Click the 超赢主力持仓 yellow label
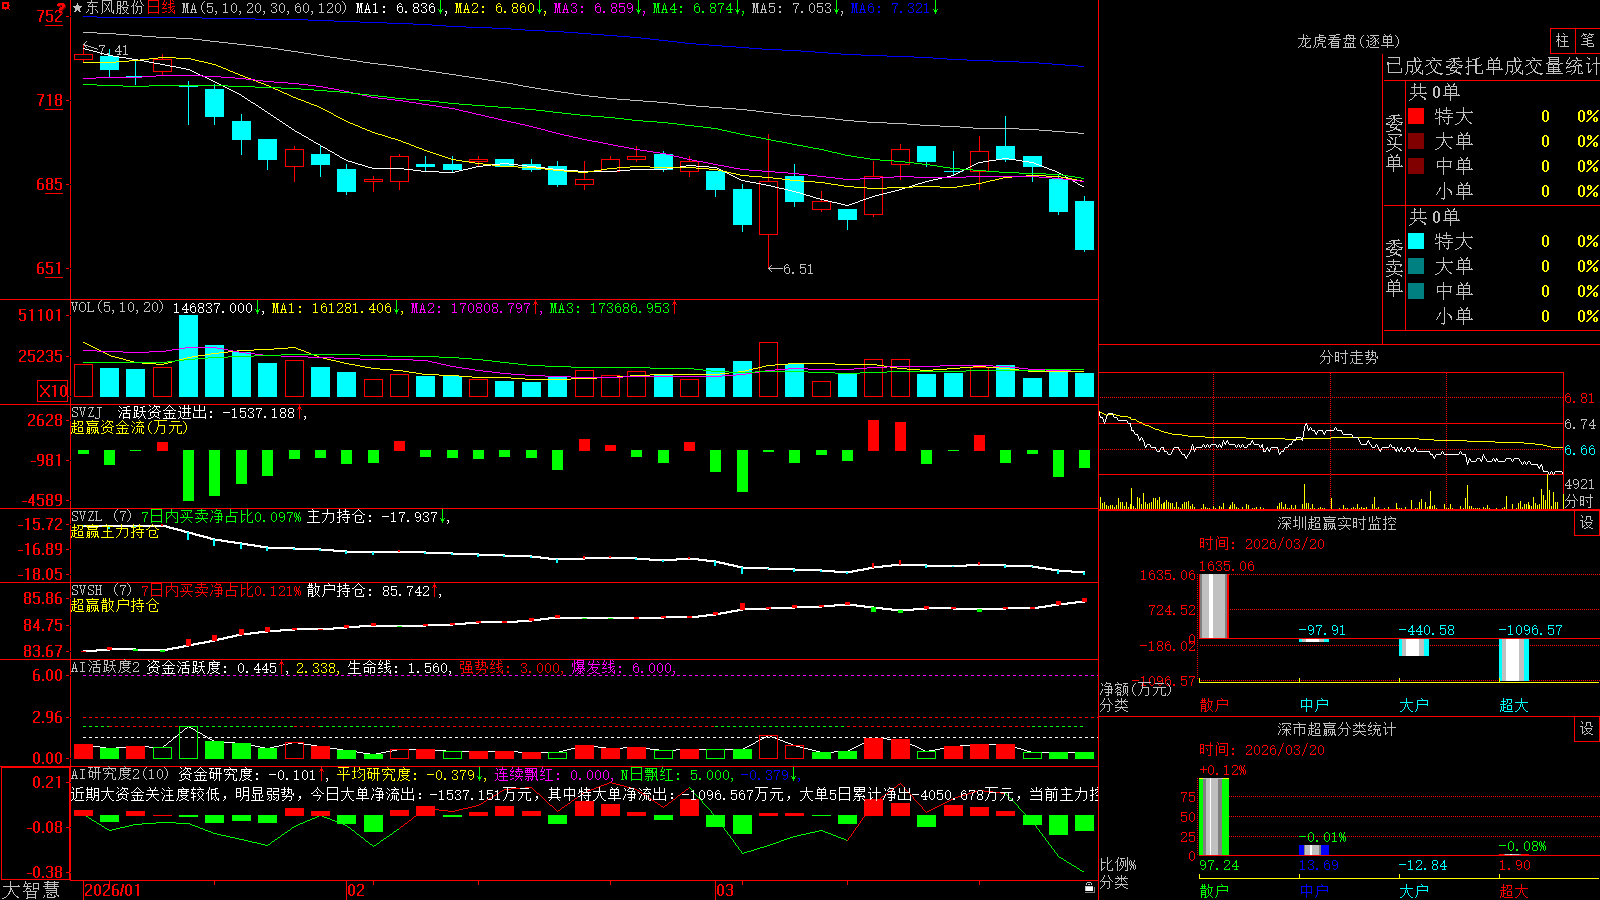The width and height of the screenshot is (1600, 900). pos(115,532)
